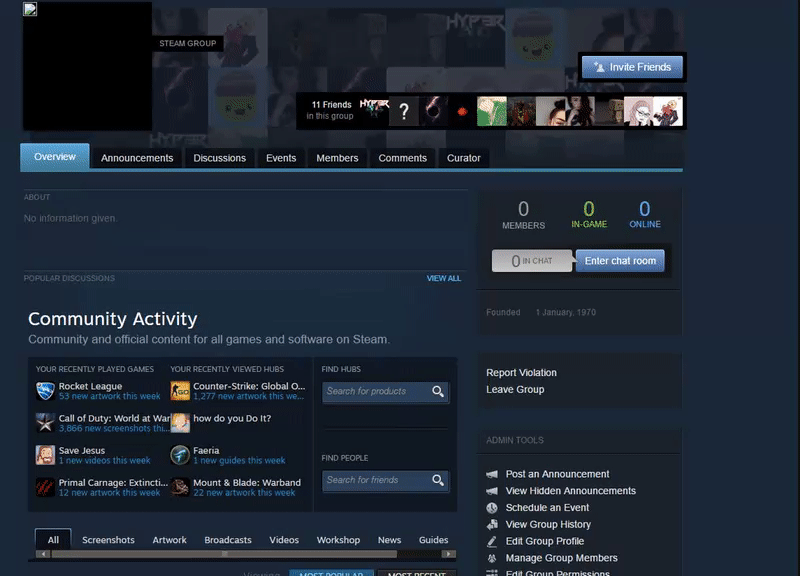Viewport: 800px width, 576px height.
Task: Click the Invite Friends button
Action: pyautogui.click(x=633, y=67)
